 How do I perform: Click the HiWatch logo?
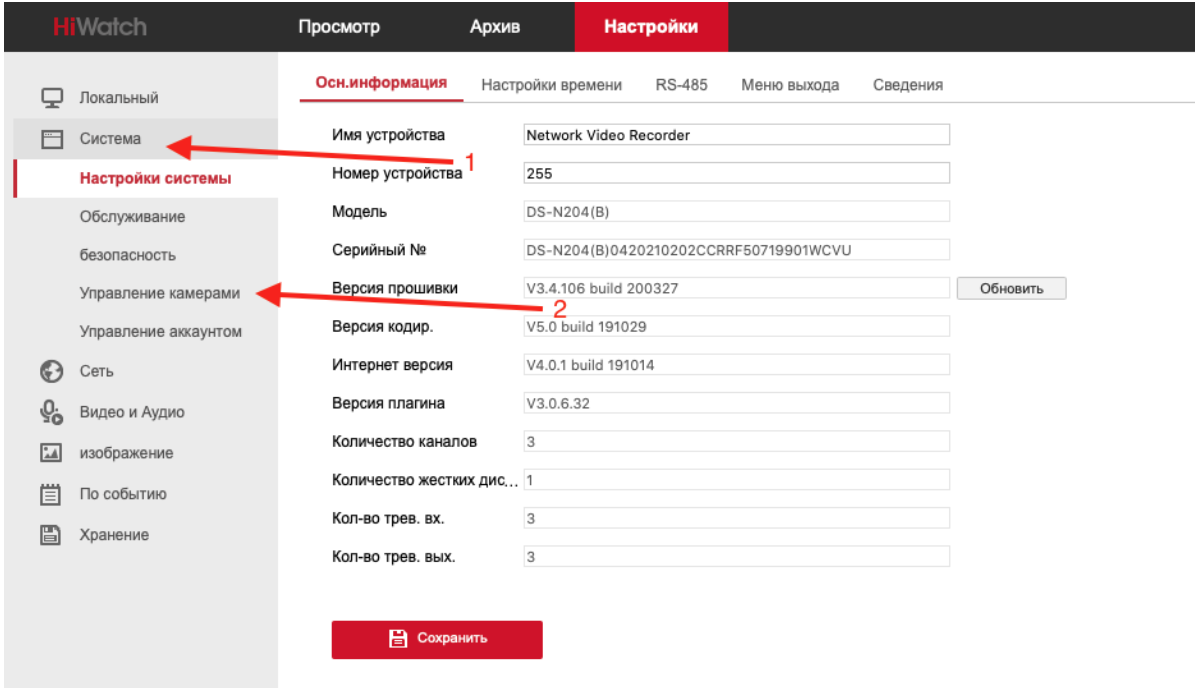click(100, 27)
